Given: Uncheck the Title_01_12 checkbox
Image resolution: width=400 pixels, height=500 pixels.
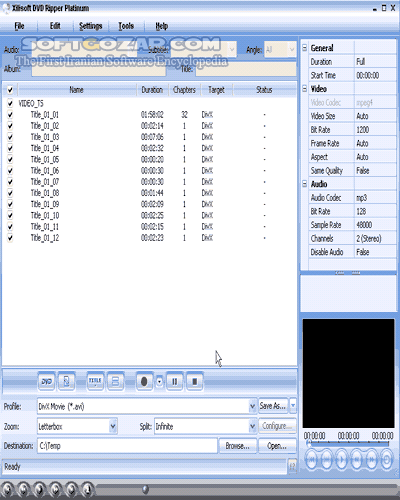Looking at the screenshot, I should [10, 238].
